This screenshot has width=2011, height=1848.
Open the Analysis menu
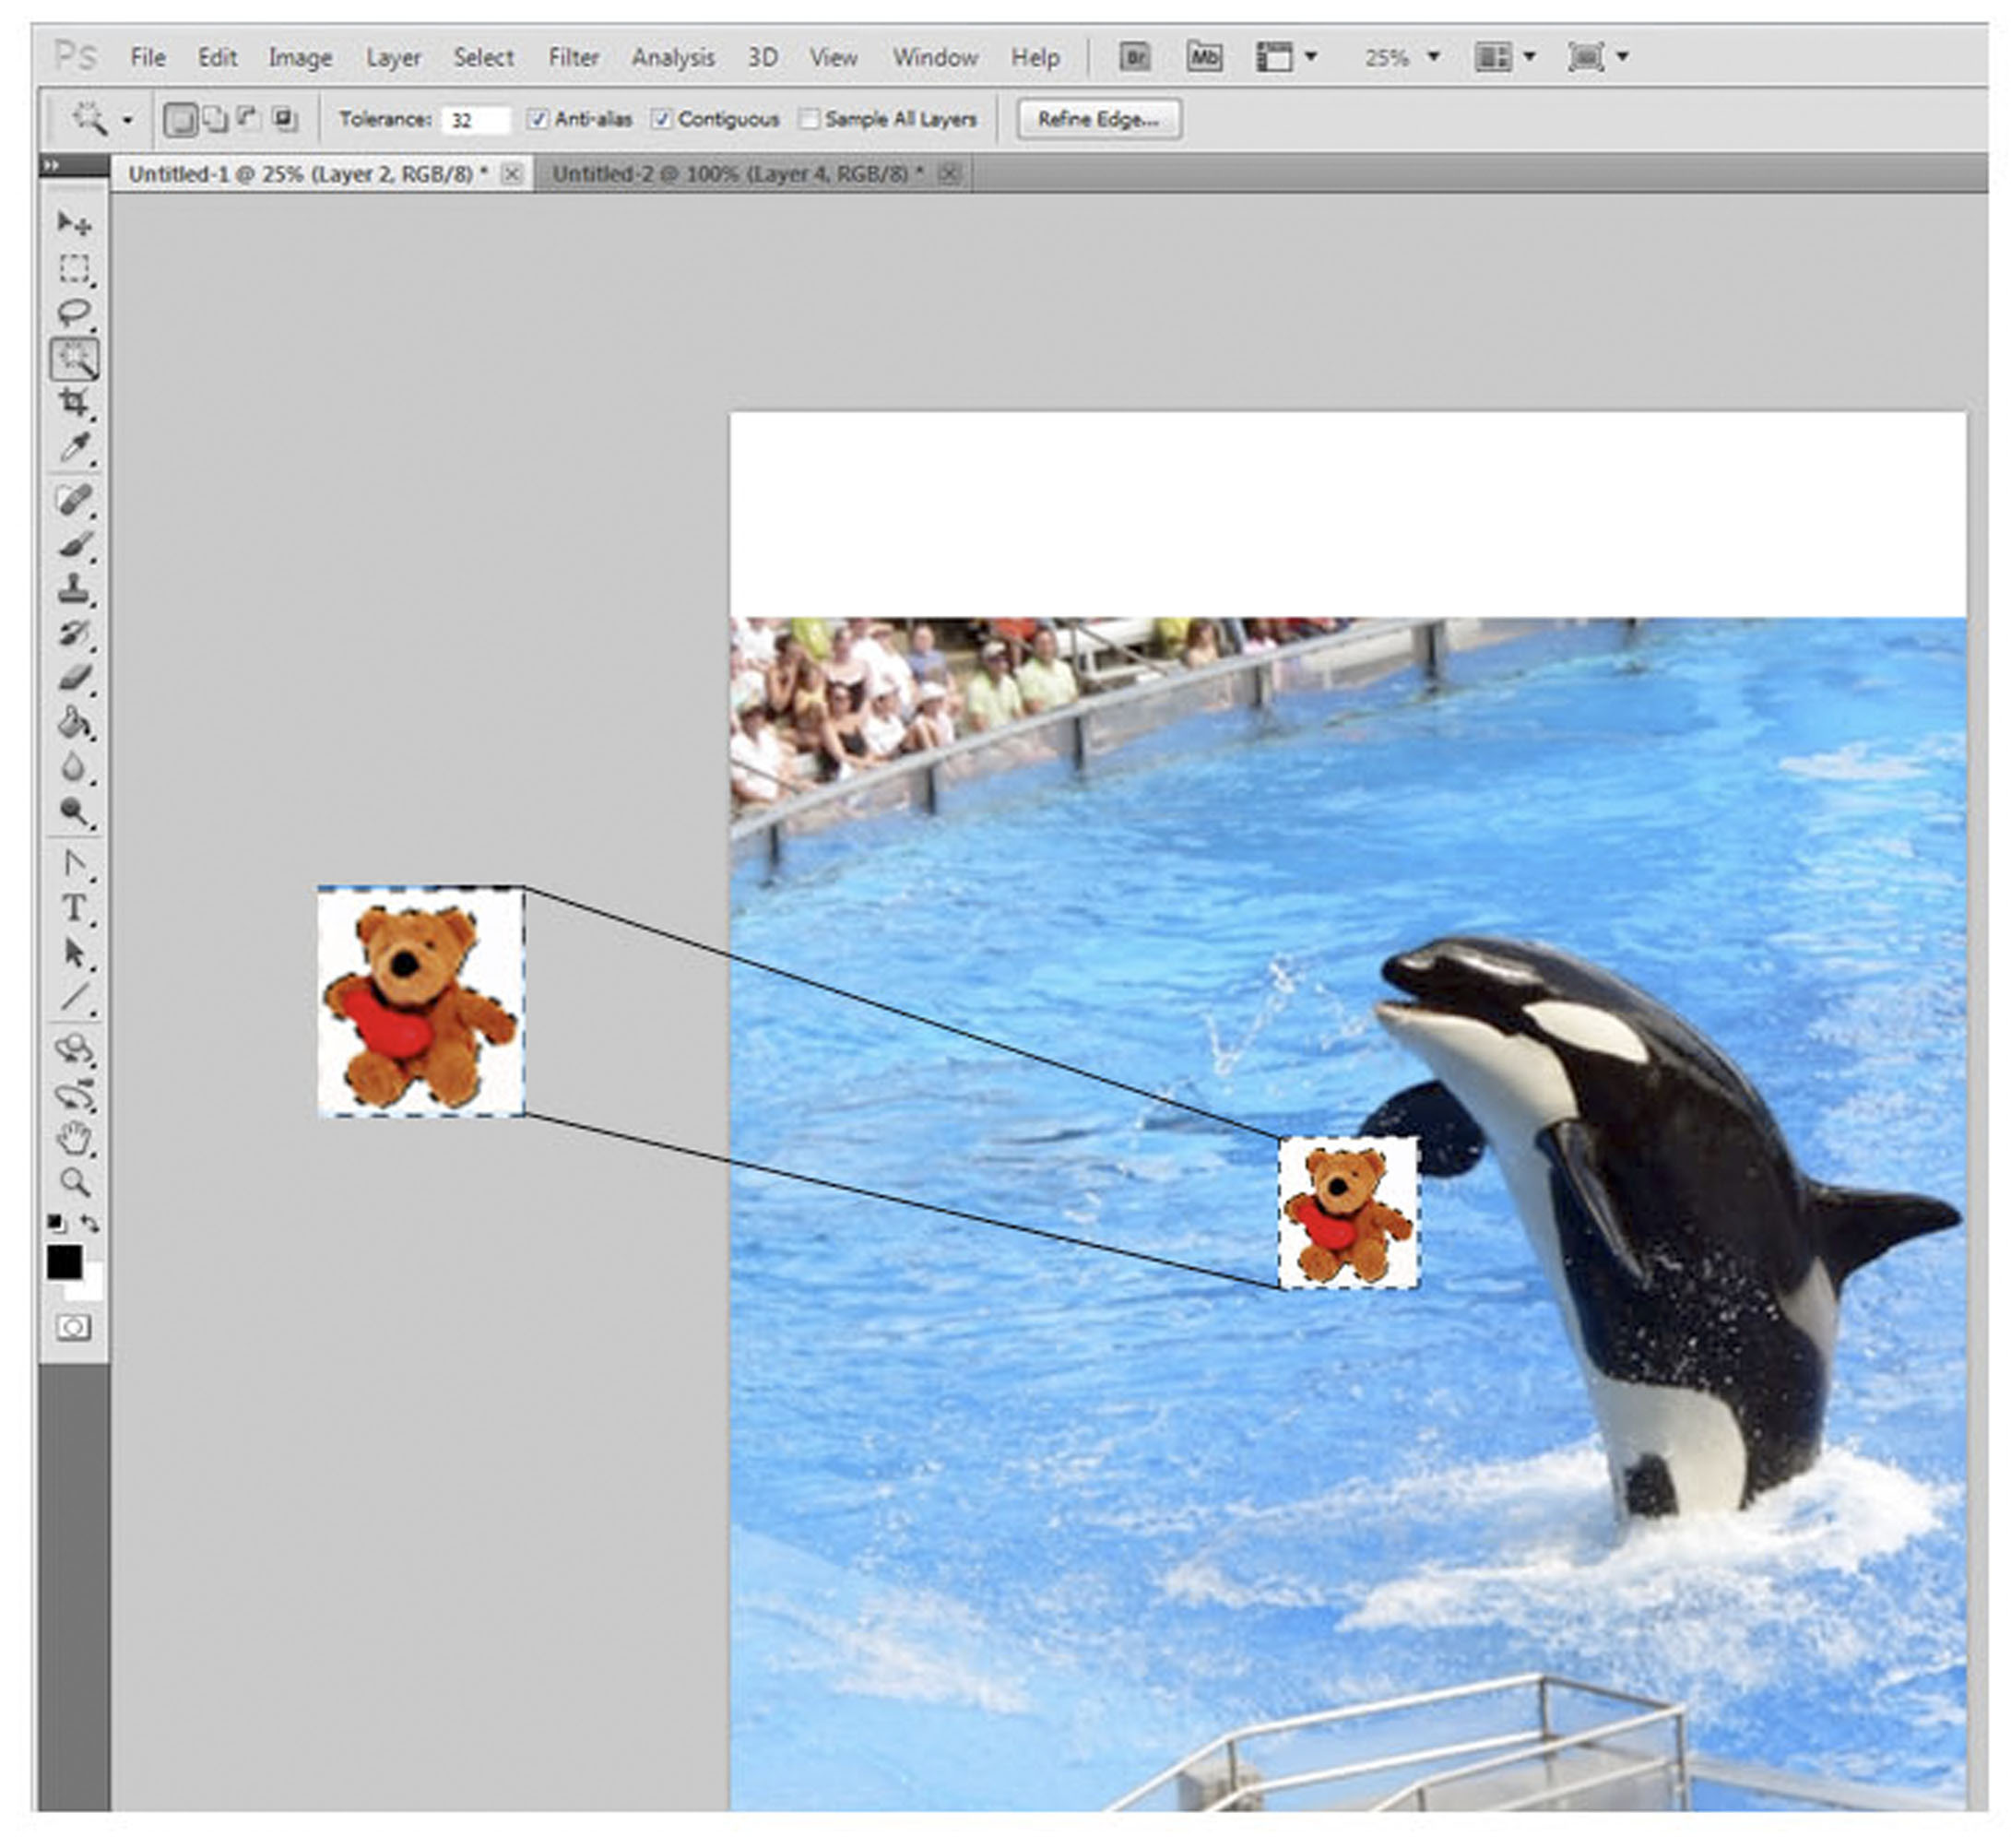673,58
